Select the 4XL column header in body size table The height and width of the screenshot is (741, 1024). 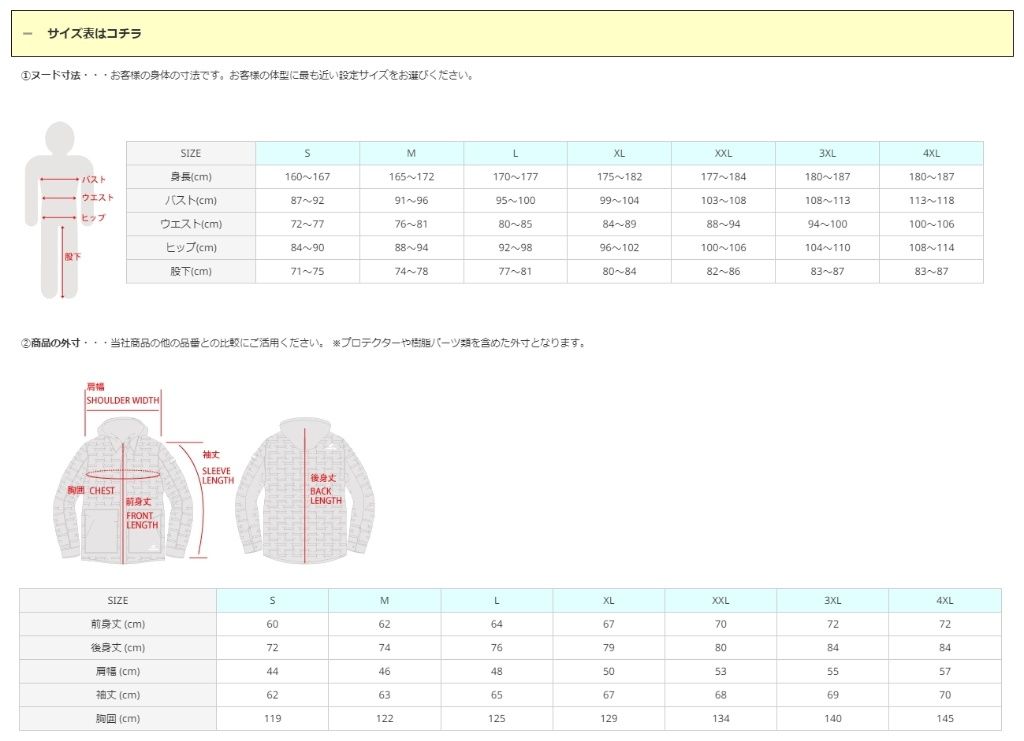[x=931, y=153]
